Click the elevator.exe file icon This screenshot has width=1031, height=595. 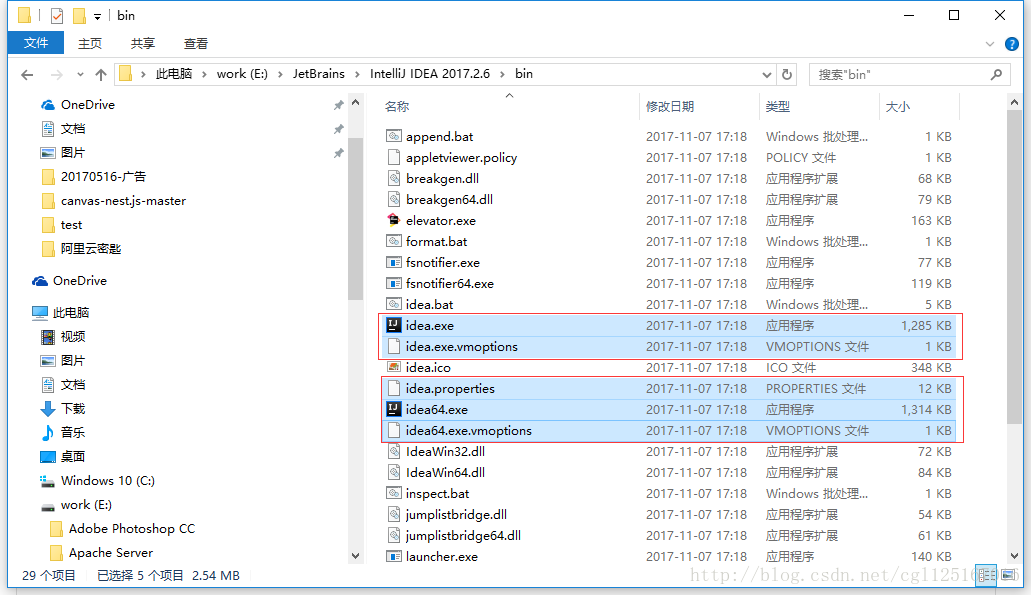tap(393, 220)
